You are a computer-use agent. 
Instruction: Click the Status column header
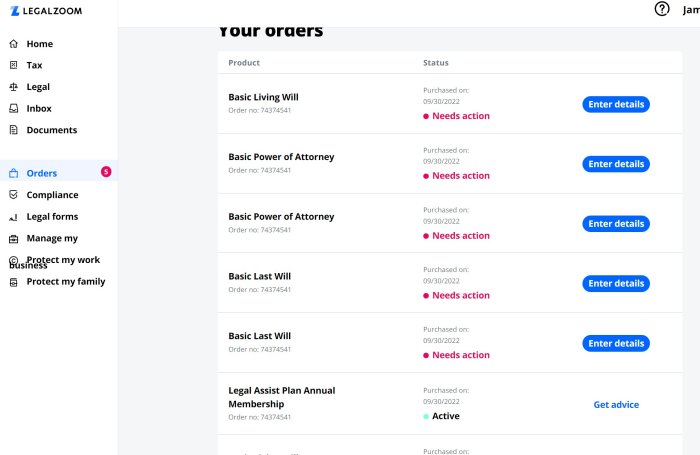(x=436, y=63)
